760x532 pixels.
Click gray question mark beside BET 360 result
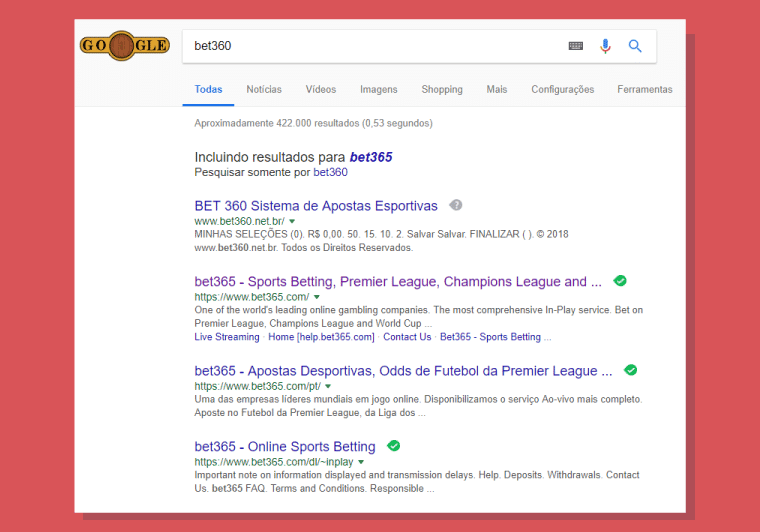(456, 205)
